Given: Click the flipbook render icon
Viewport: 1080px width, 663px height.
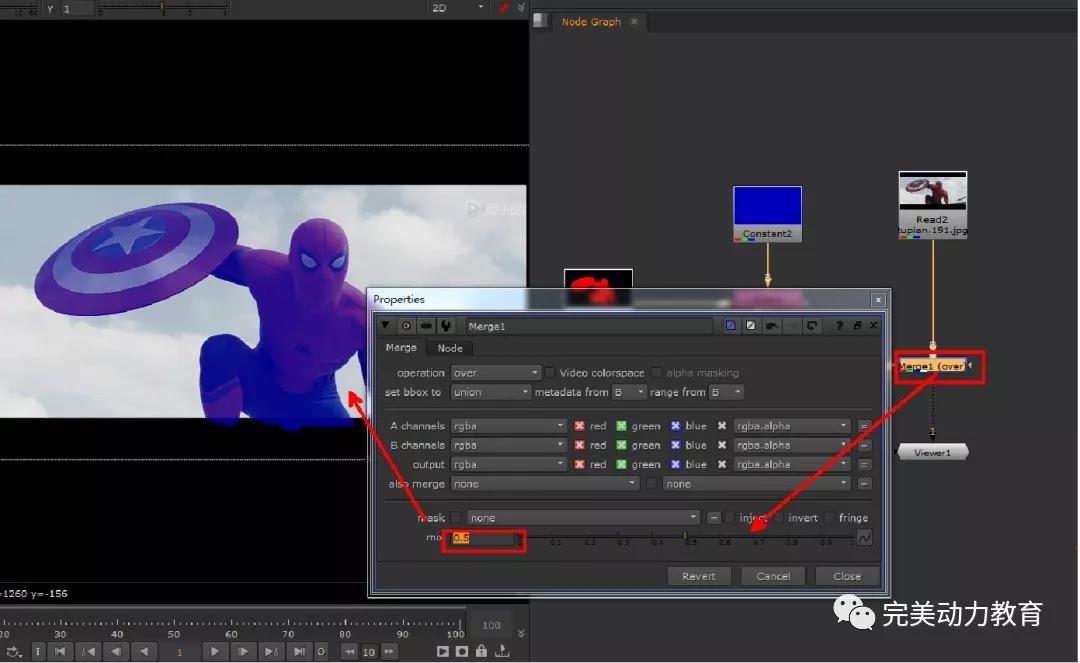Looking at the screenshot, I should pyautogui.click(x=442, y=651).
